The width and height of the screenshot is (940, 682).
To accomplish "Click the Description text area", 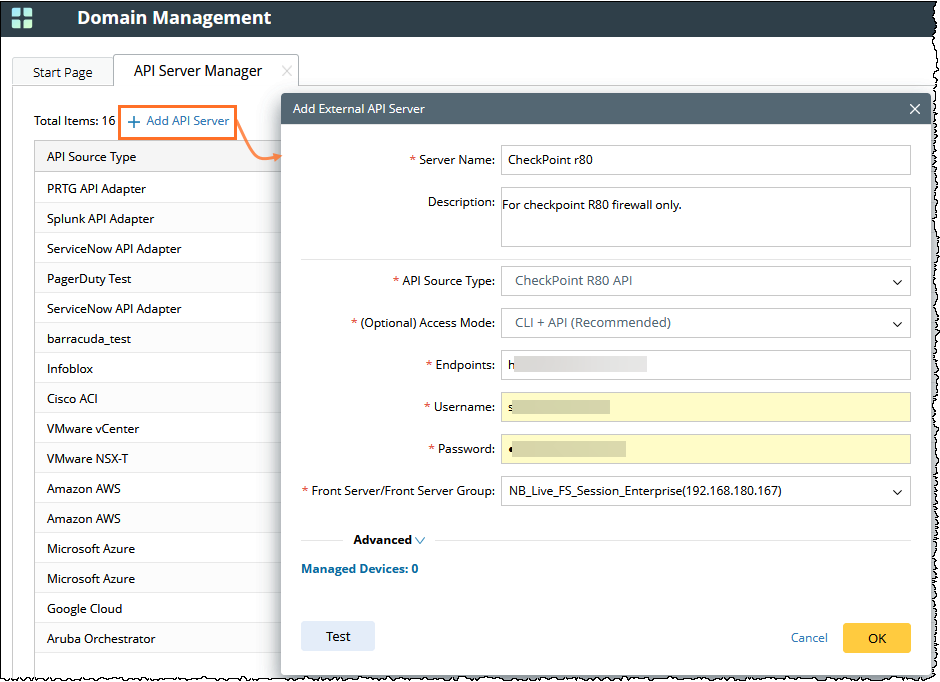I will coord(705,216).
